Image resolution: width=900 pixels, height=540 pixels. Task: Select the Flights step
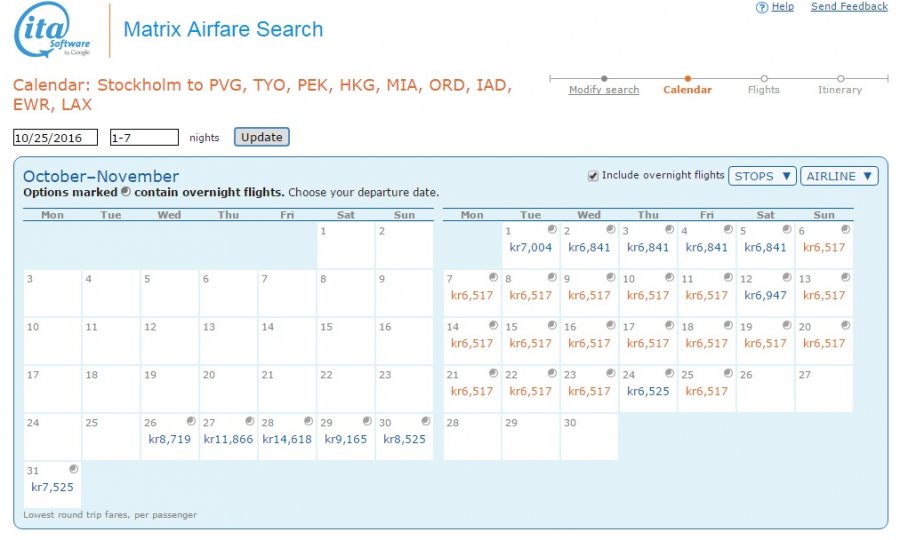pos(764,90)
